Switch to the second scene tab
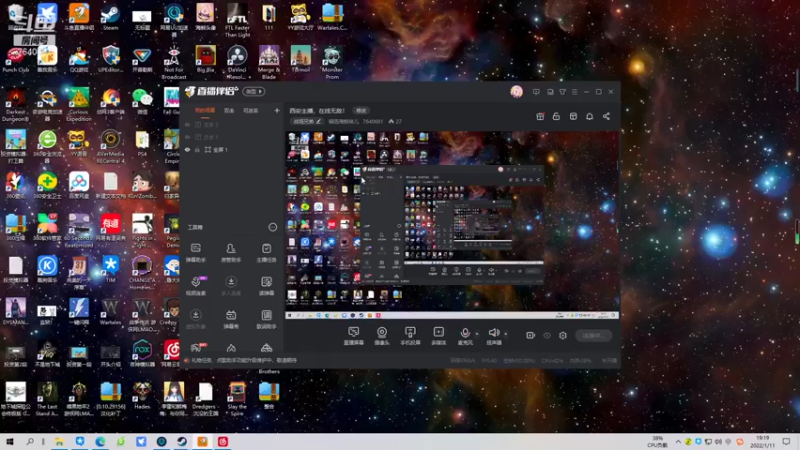800x450 pixels. pyautogui.click(x=229, y=111)
